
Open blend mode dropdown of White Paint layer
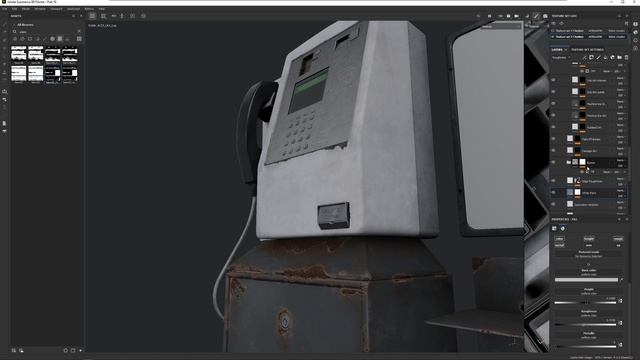(x=620, y=190)
